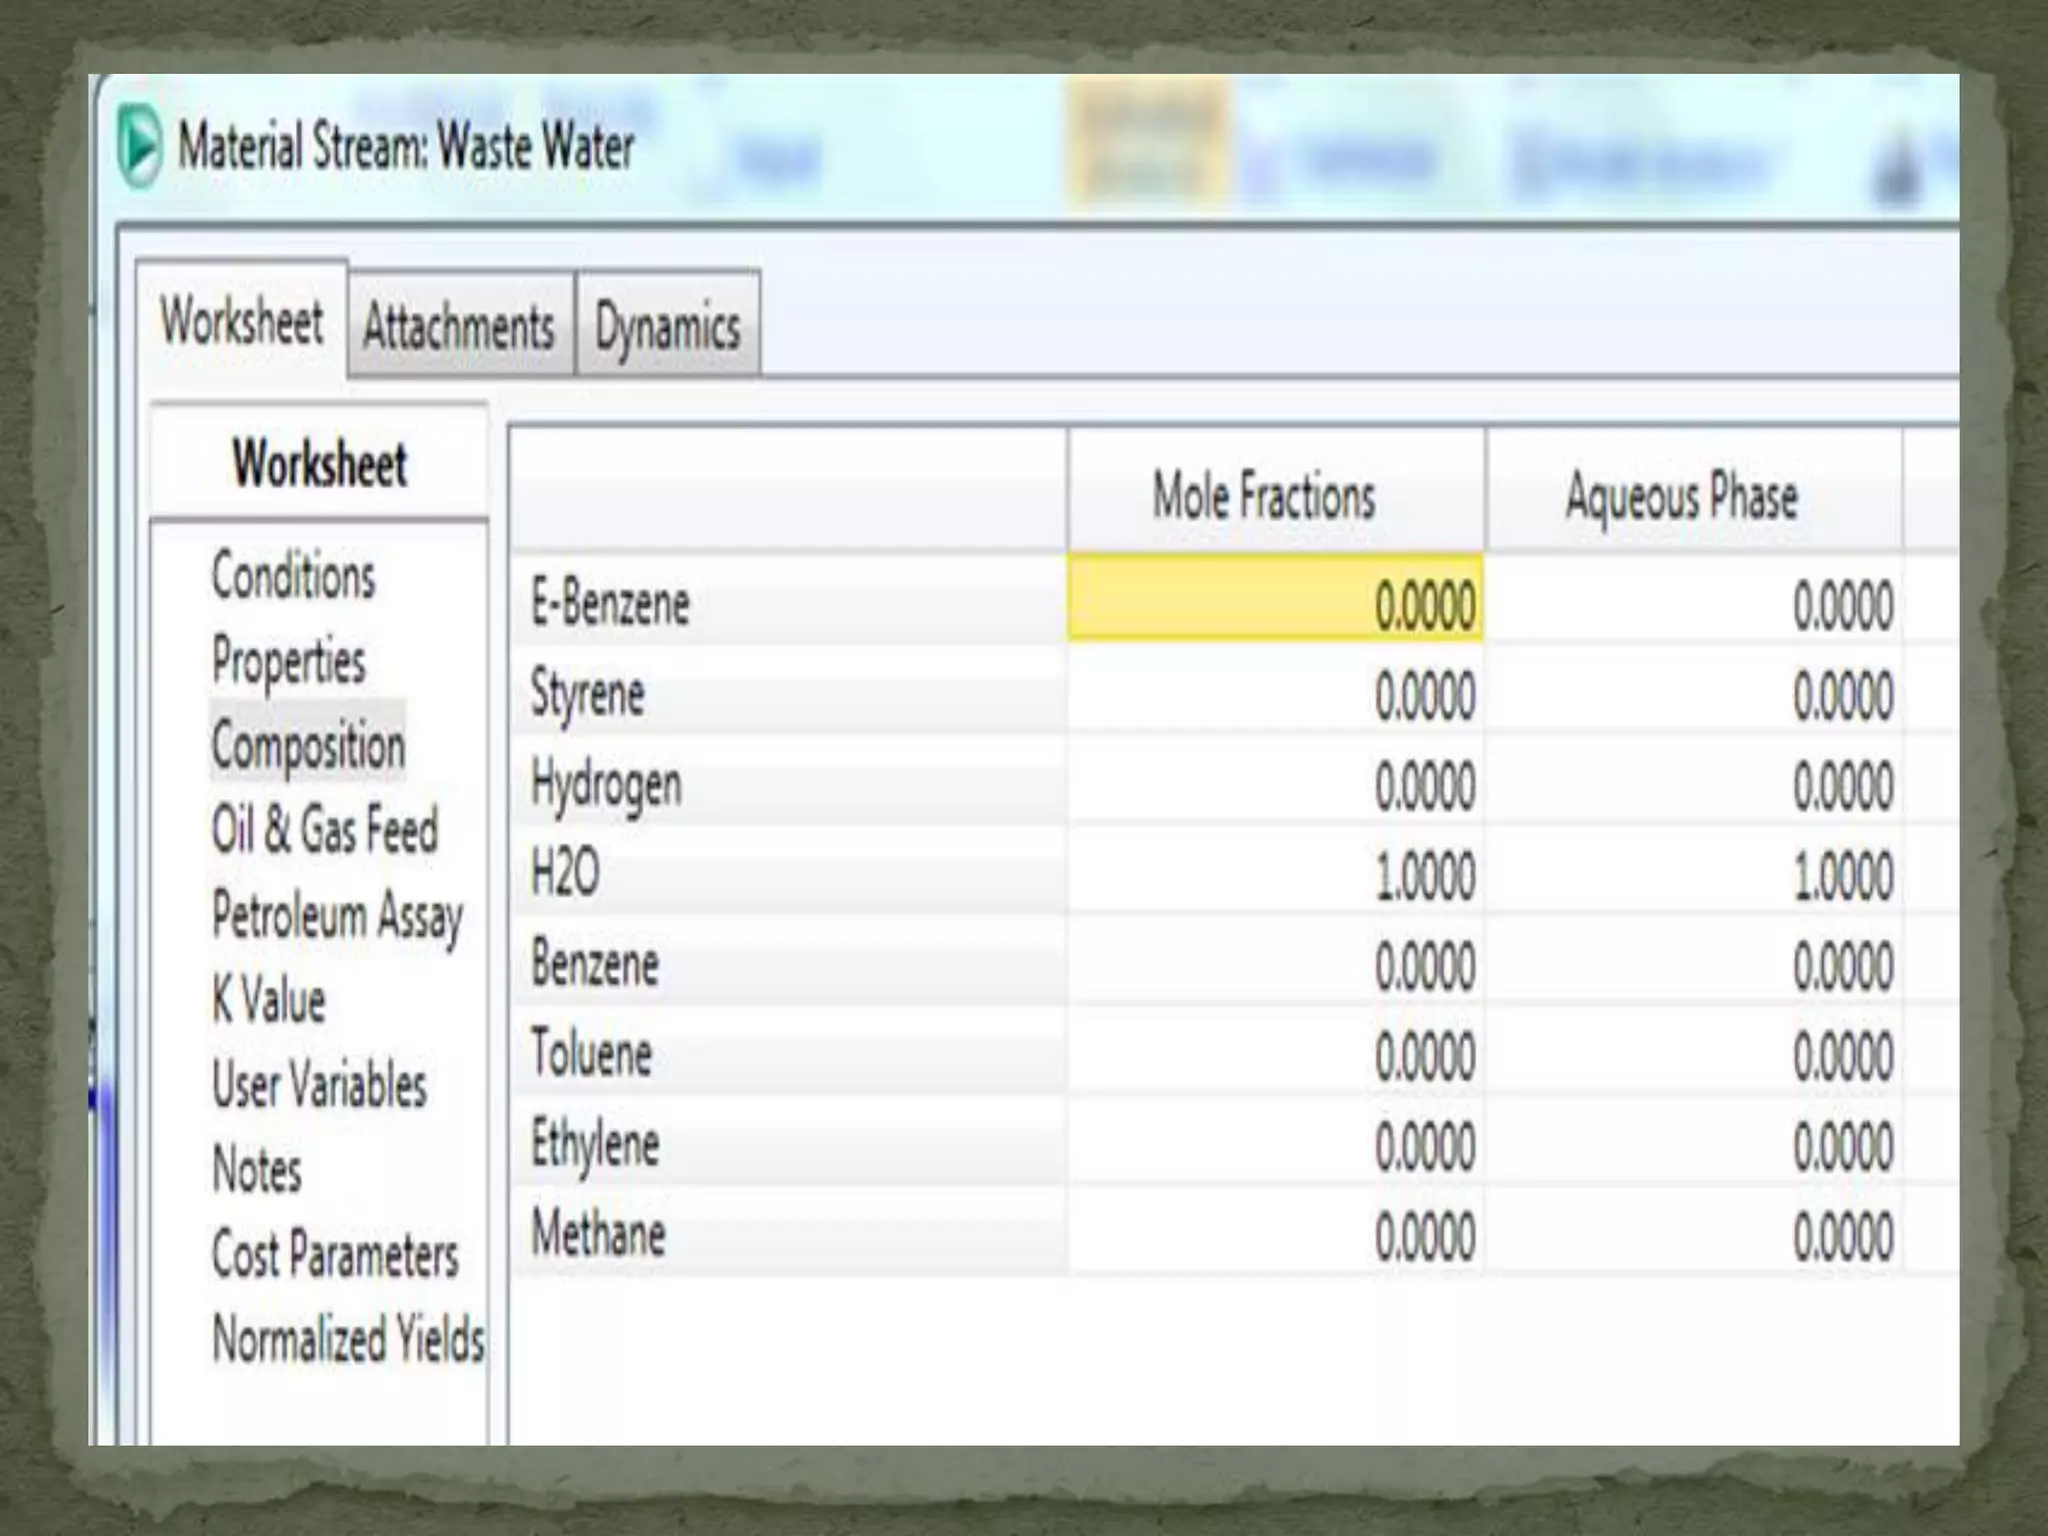Image resolution: width=2048 pixels, height=1536 pixels.
Task: Select Methane aqueous phase cell
Action: click(1694, 1234)
